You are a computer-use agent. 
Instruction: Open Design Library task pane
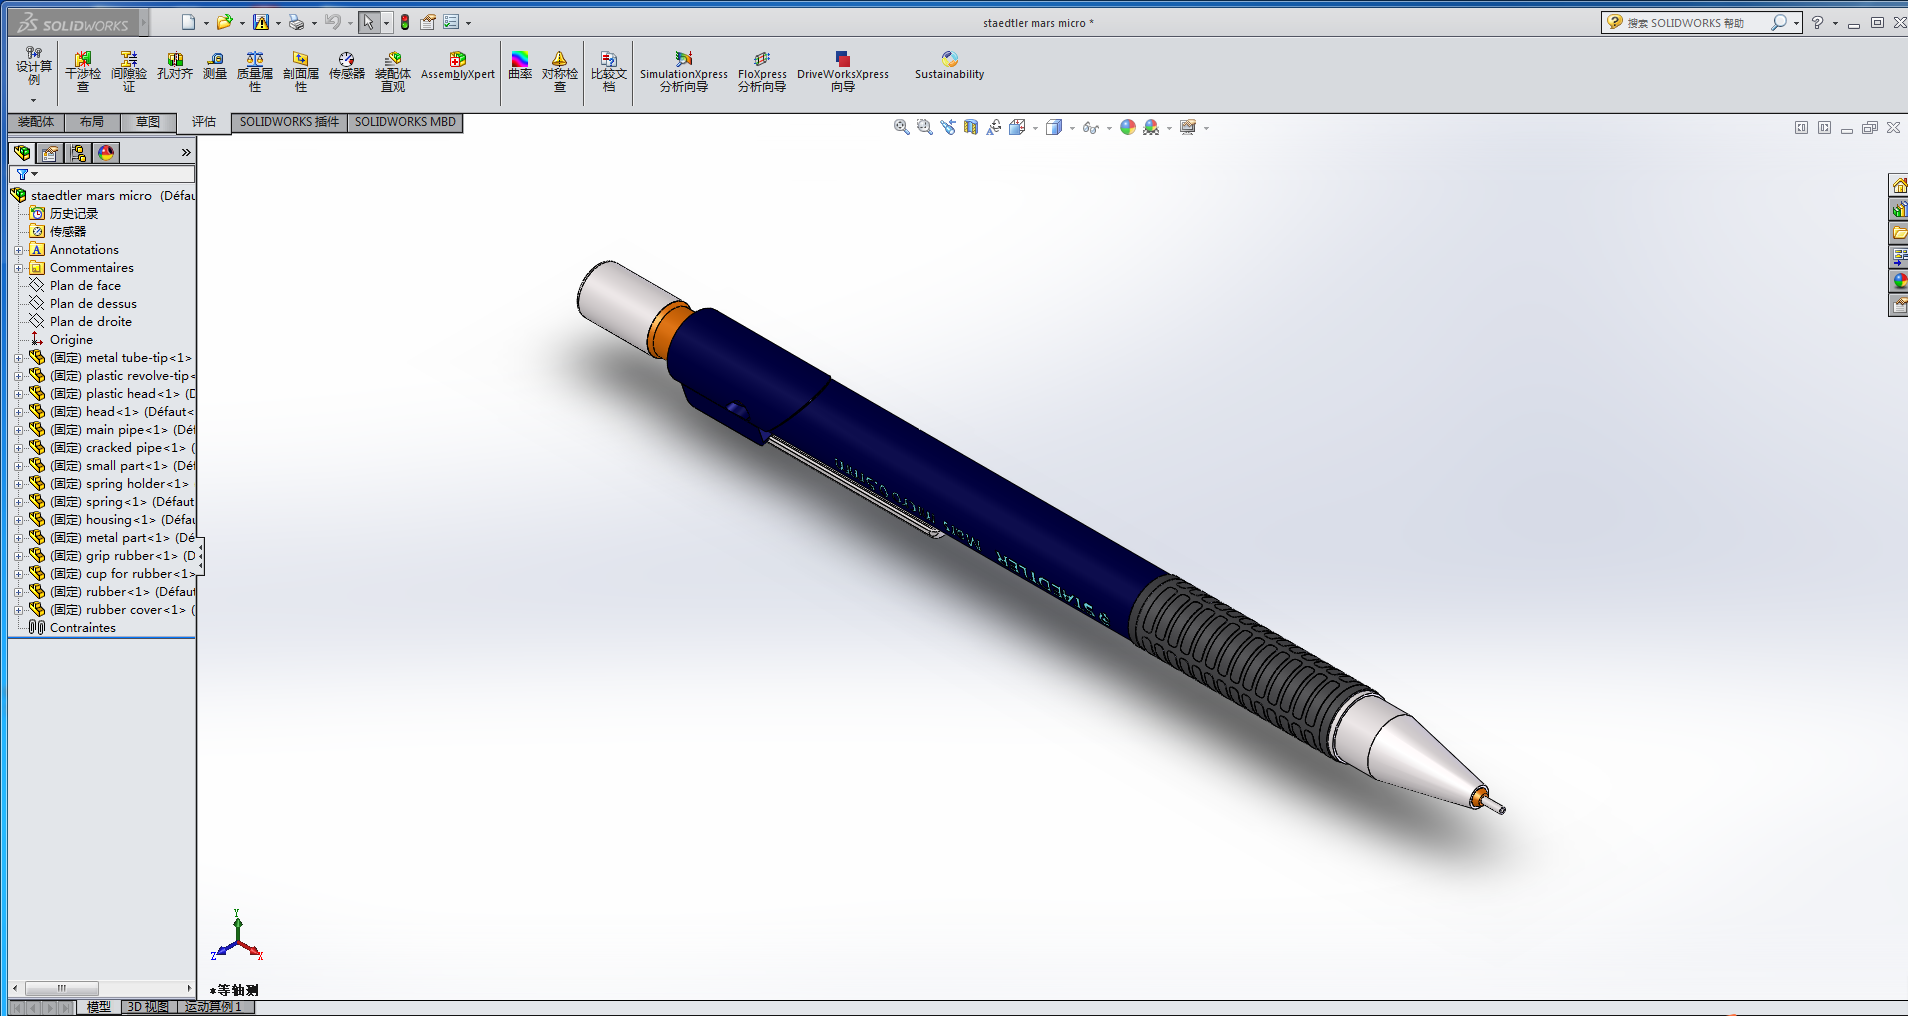[1898, 209]
